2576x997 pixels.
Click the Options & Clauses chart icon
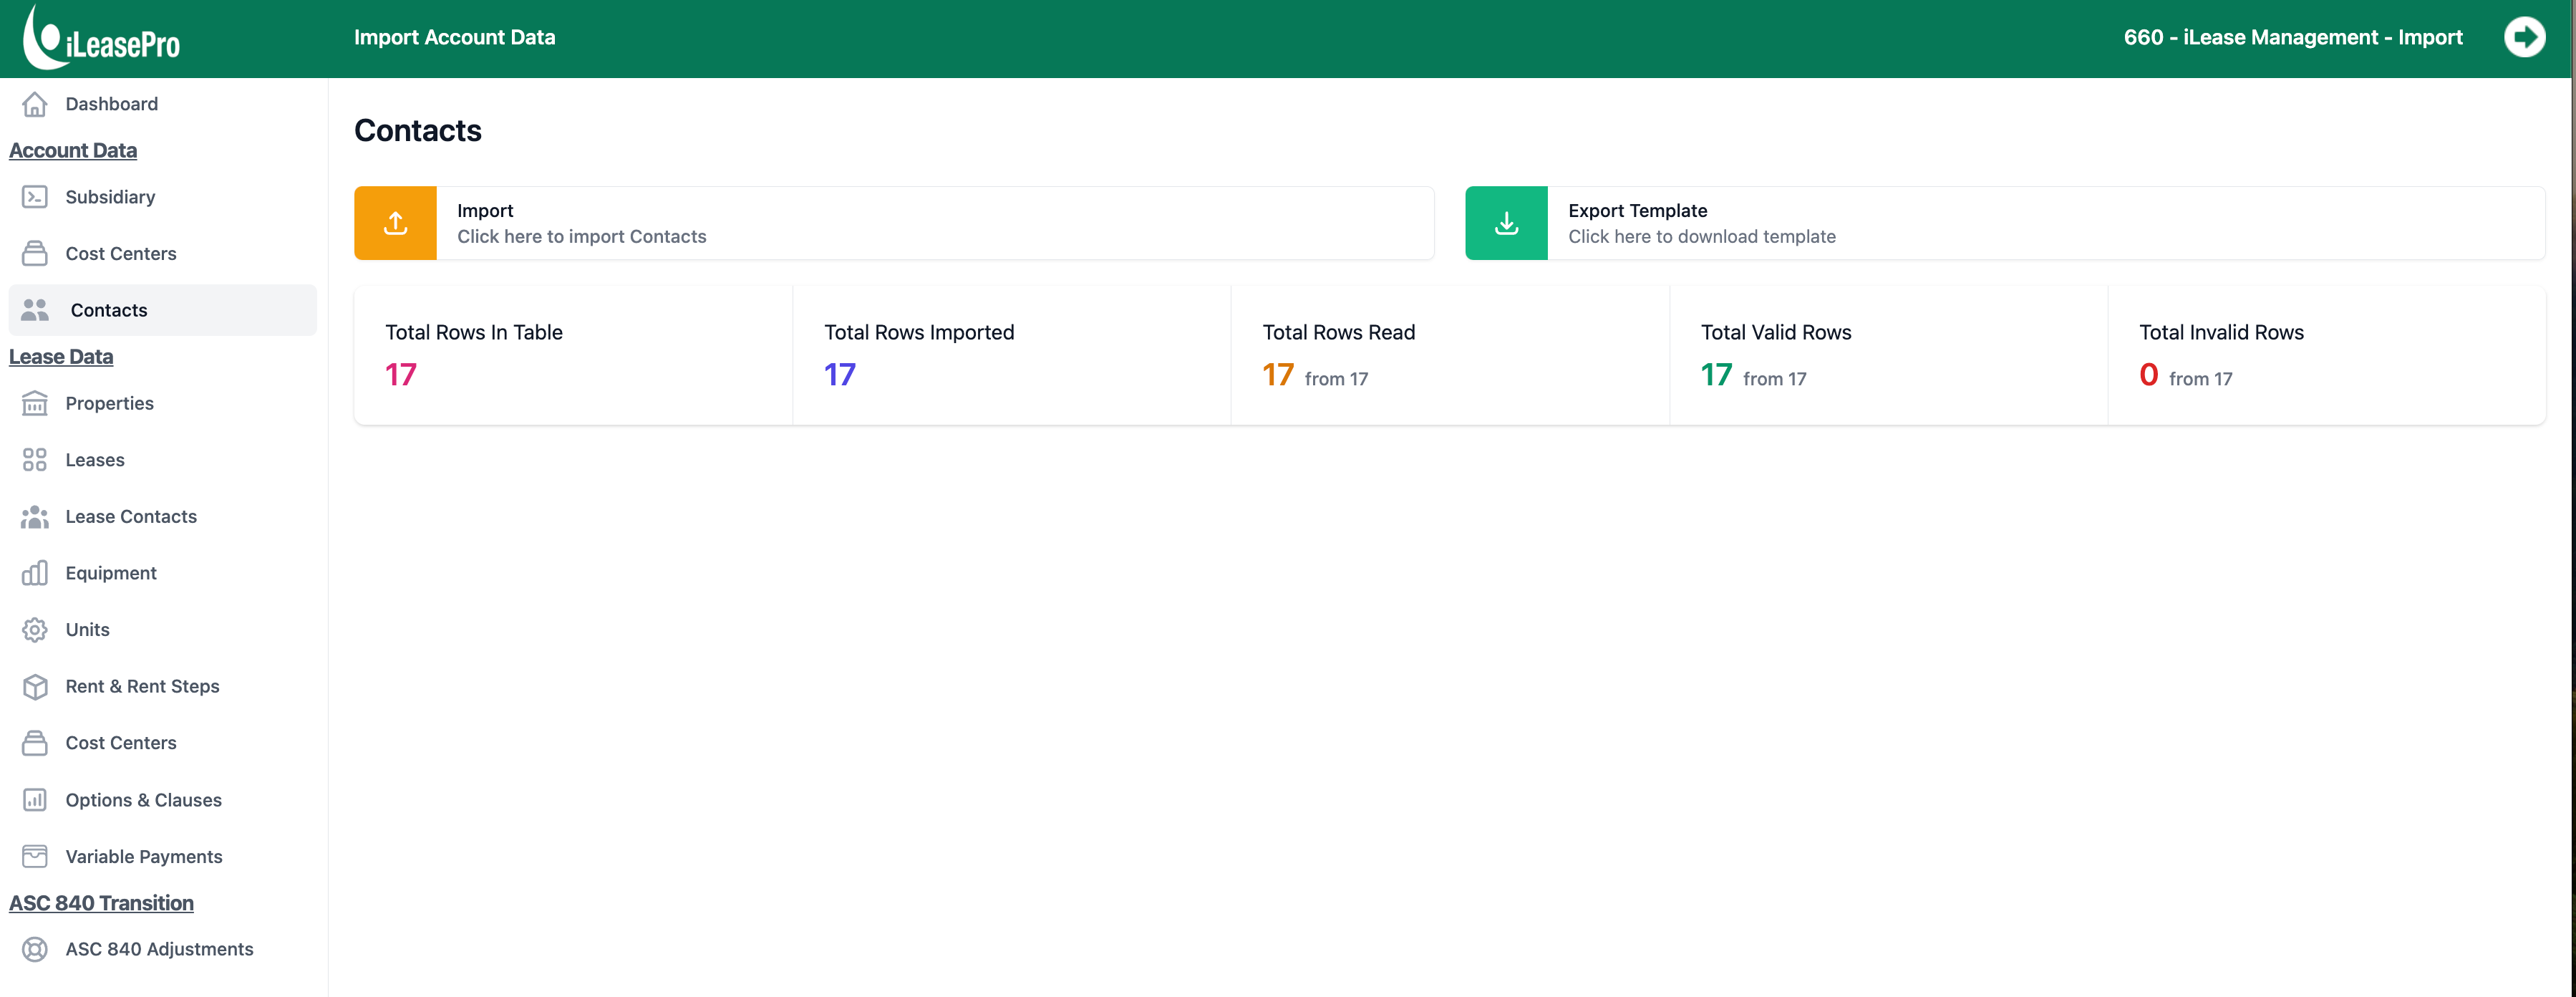click(35, 800)
